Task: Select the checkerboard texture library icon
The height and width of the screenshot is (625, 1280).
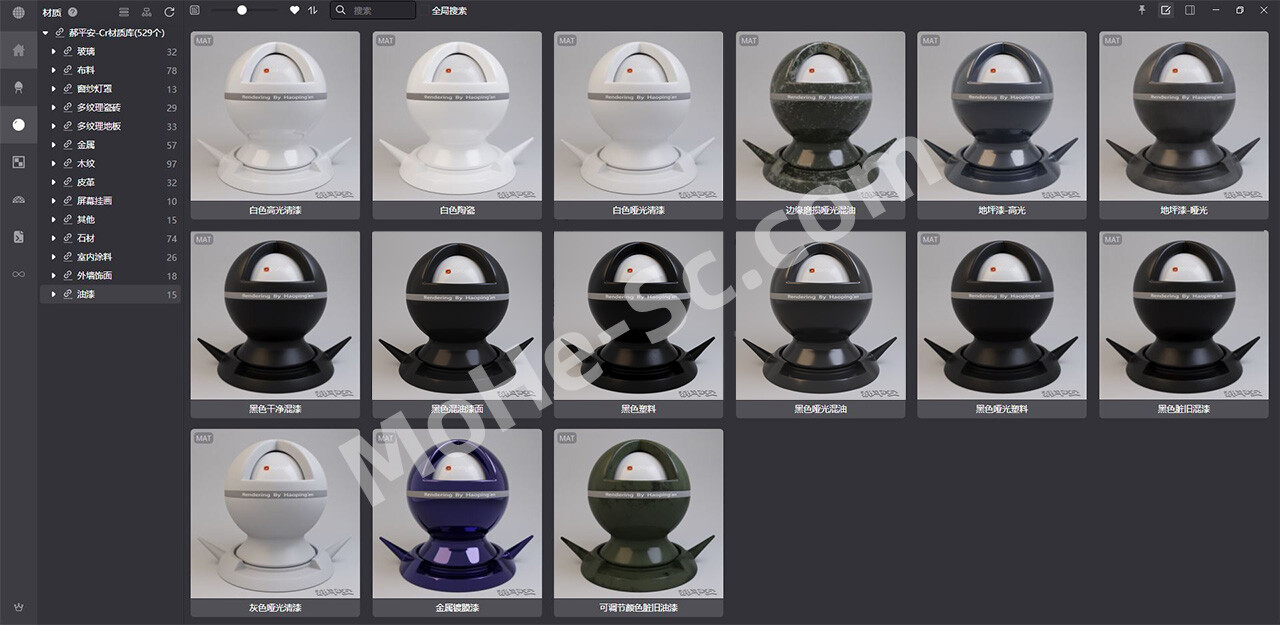Action: point(18,162)
